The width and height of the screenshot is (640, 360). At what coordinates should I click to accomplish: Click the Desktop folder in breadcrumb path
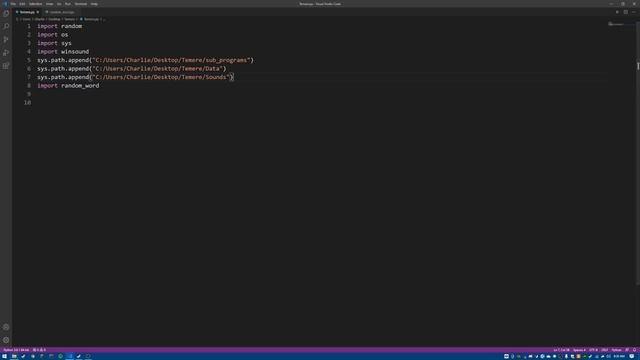pyautogui.click(x=54, y=19)
